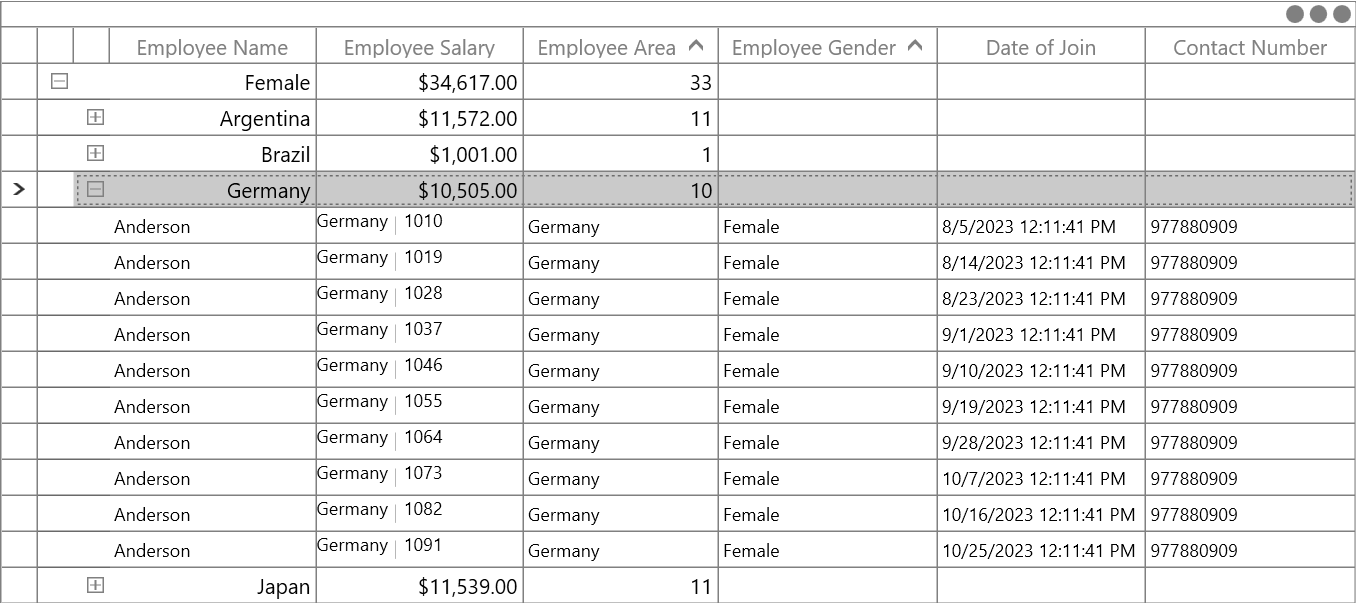Expand the Argentina group
1356x603 pixels.
pyautogui.click(x=95, y=117)
